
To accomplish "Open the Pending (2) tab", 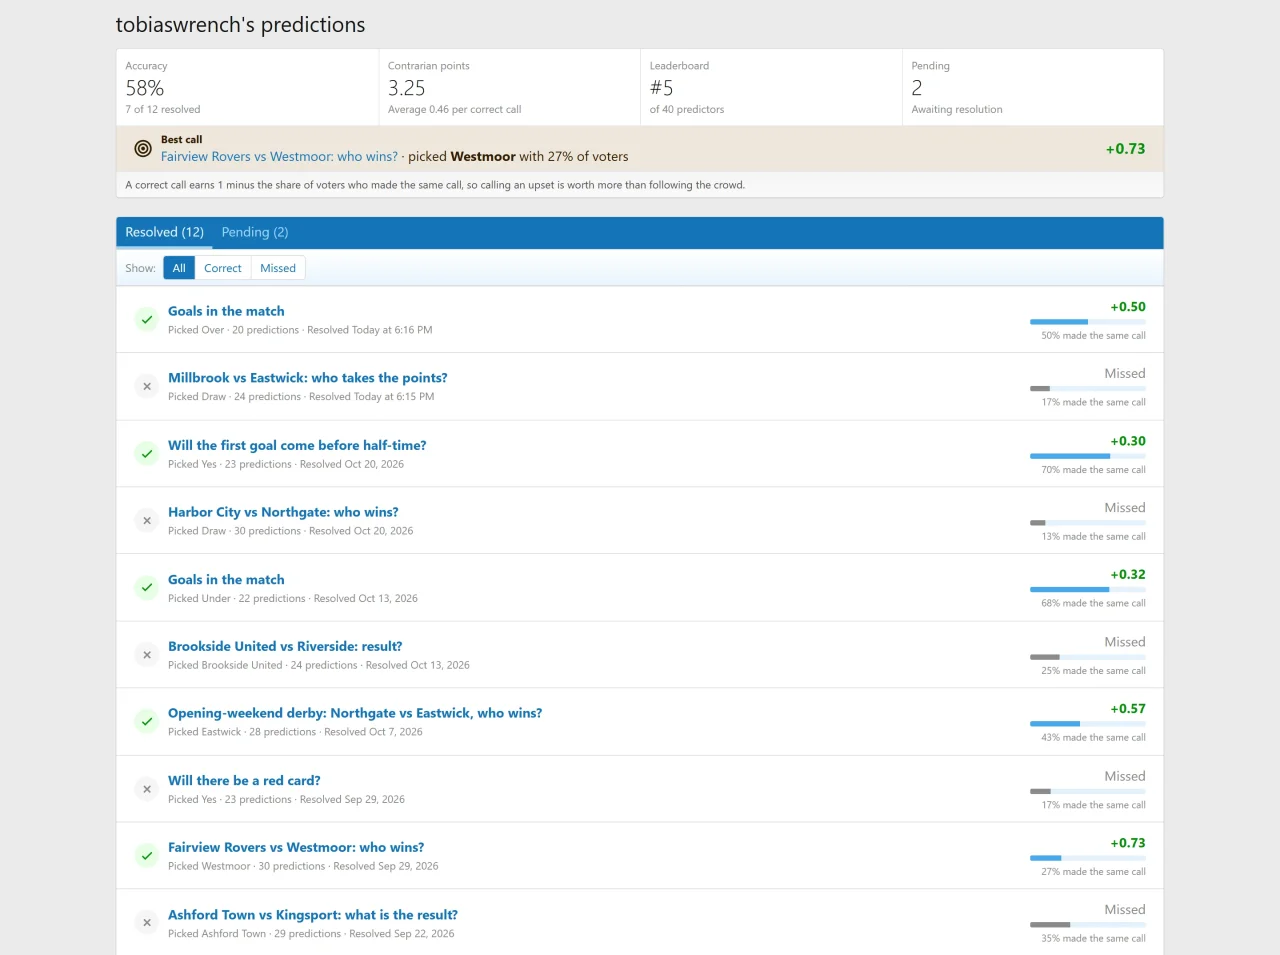I will [255, 232].
